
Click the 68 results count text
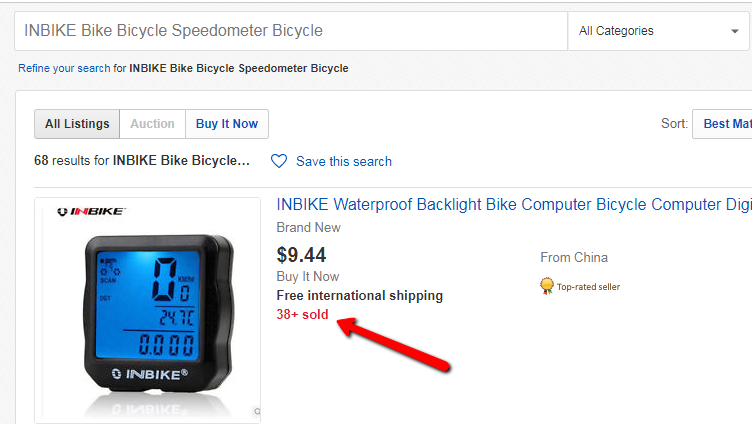click(x=141, y=160)
